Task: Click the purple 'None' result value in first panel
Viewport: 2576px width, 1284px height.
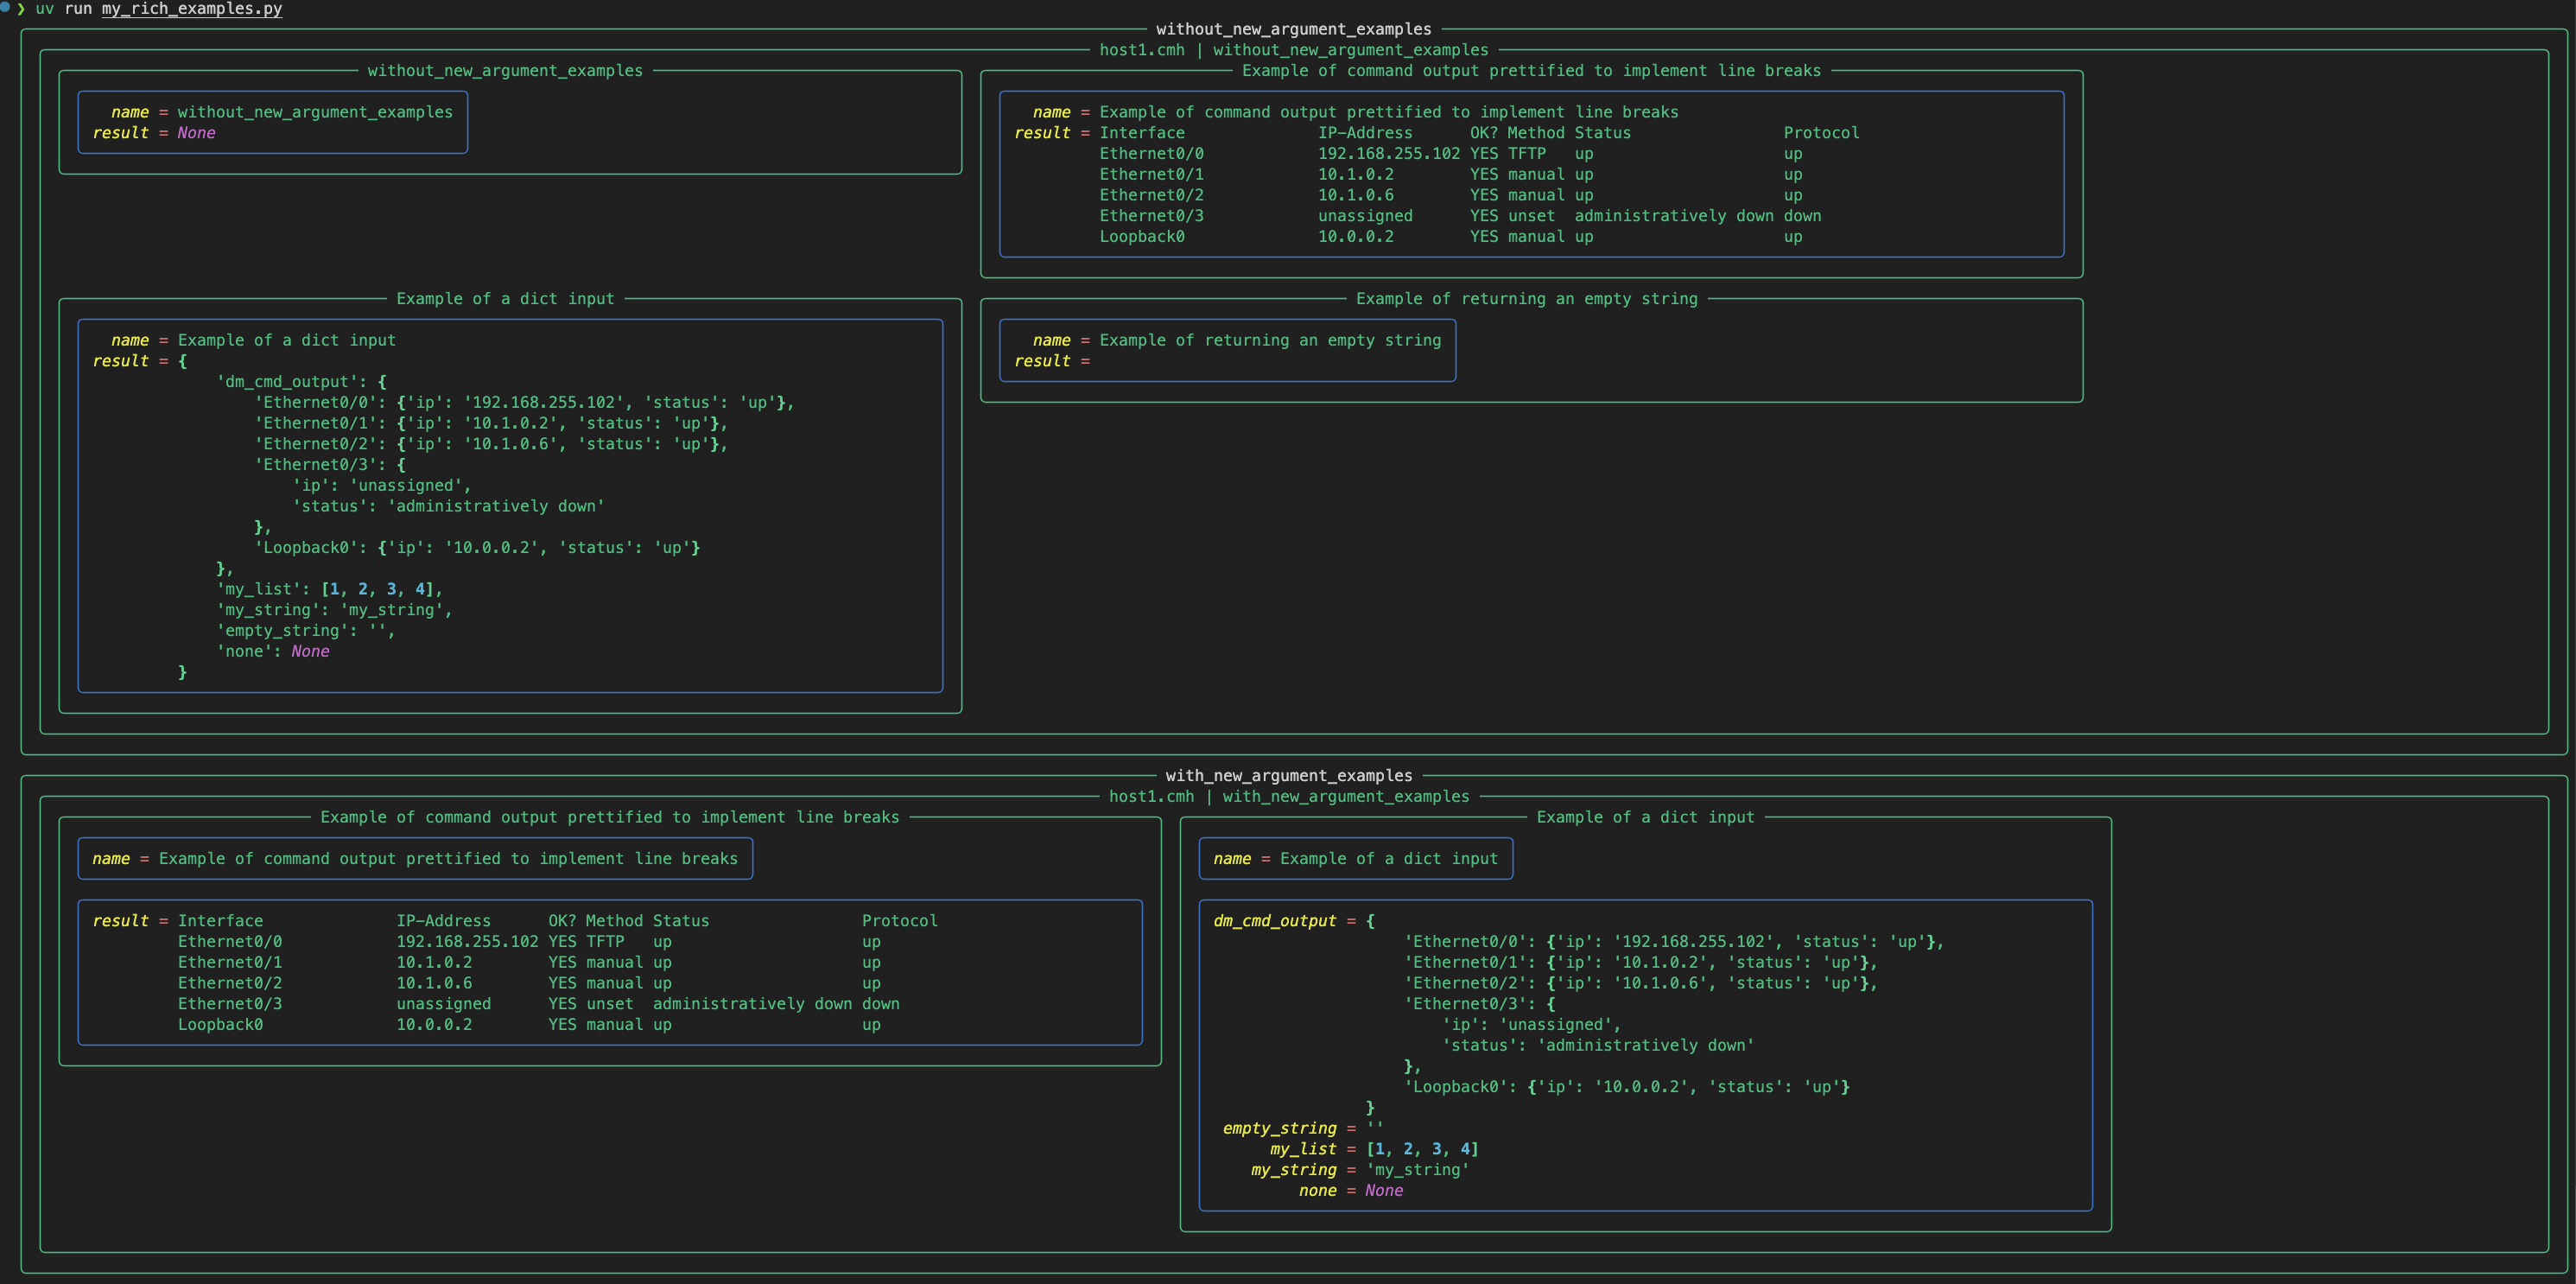Action: (x=196, y=133)
